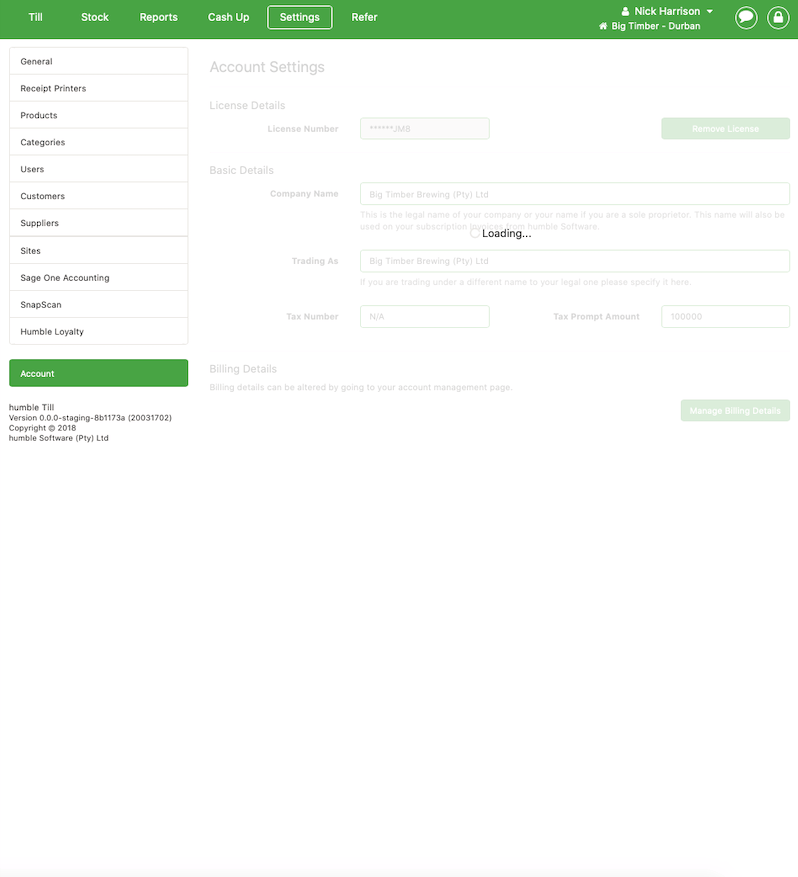The width and height of the screenshot is (798, 877).
Task: Click the user silhouette icon beside Nick Harrison
Action: (625, 11)
